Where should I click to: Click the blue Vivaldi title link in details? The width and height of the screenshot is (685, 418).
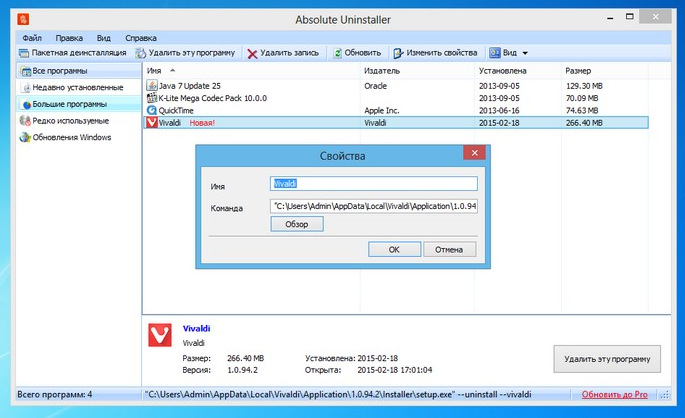tap(196, 328)
